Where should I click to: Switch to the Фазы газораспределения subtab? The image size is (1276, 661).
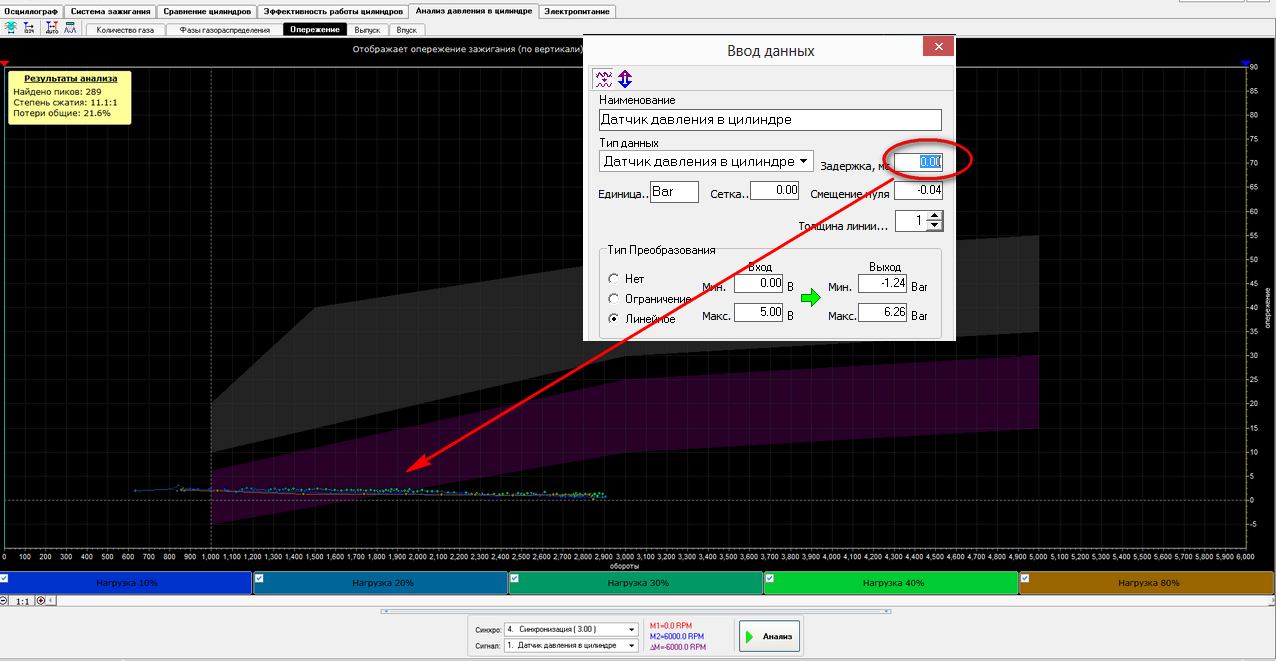(x=224, y=30)
